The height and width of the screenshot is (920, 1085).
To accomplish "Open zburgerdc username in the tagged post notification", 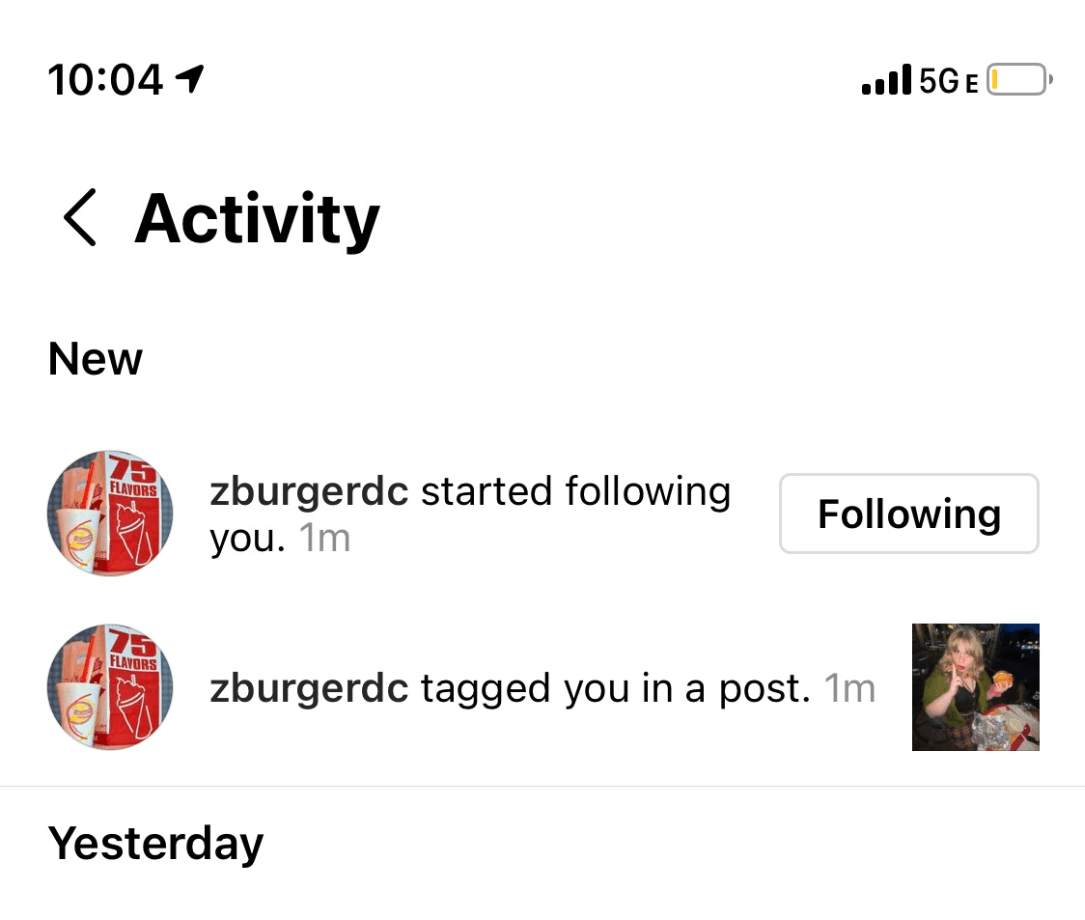I will (x=309, y=689).
